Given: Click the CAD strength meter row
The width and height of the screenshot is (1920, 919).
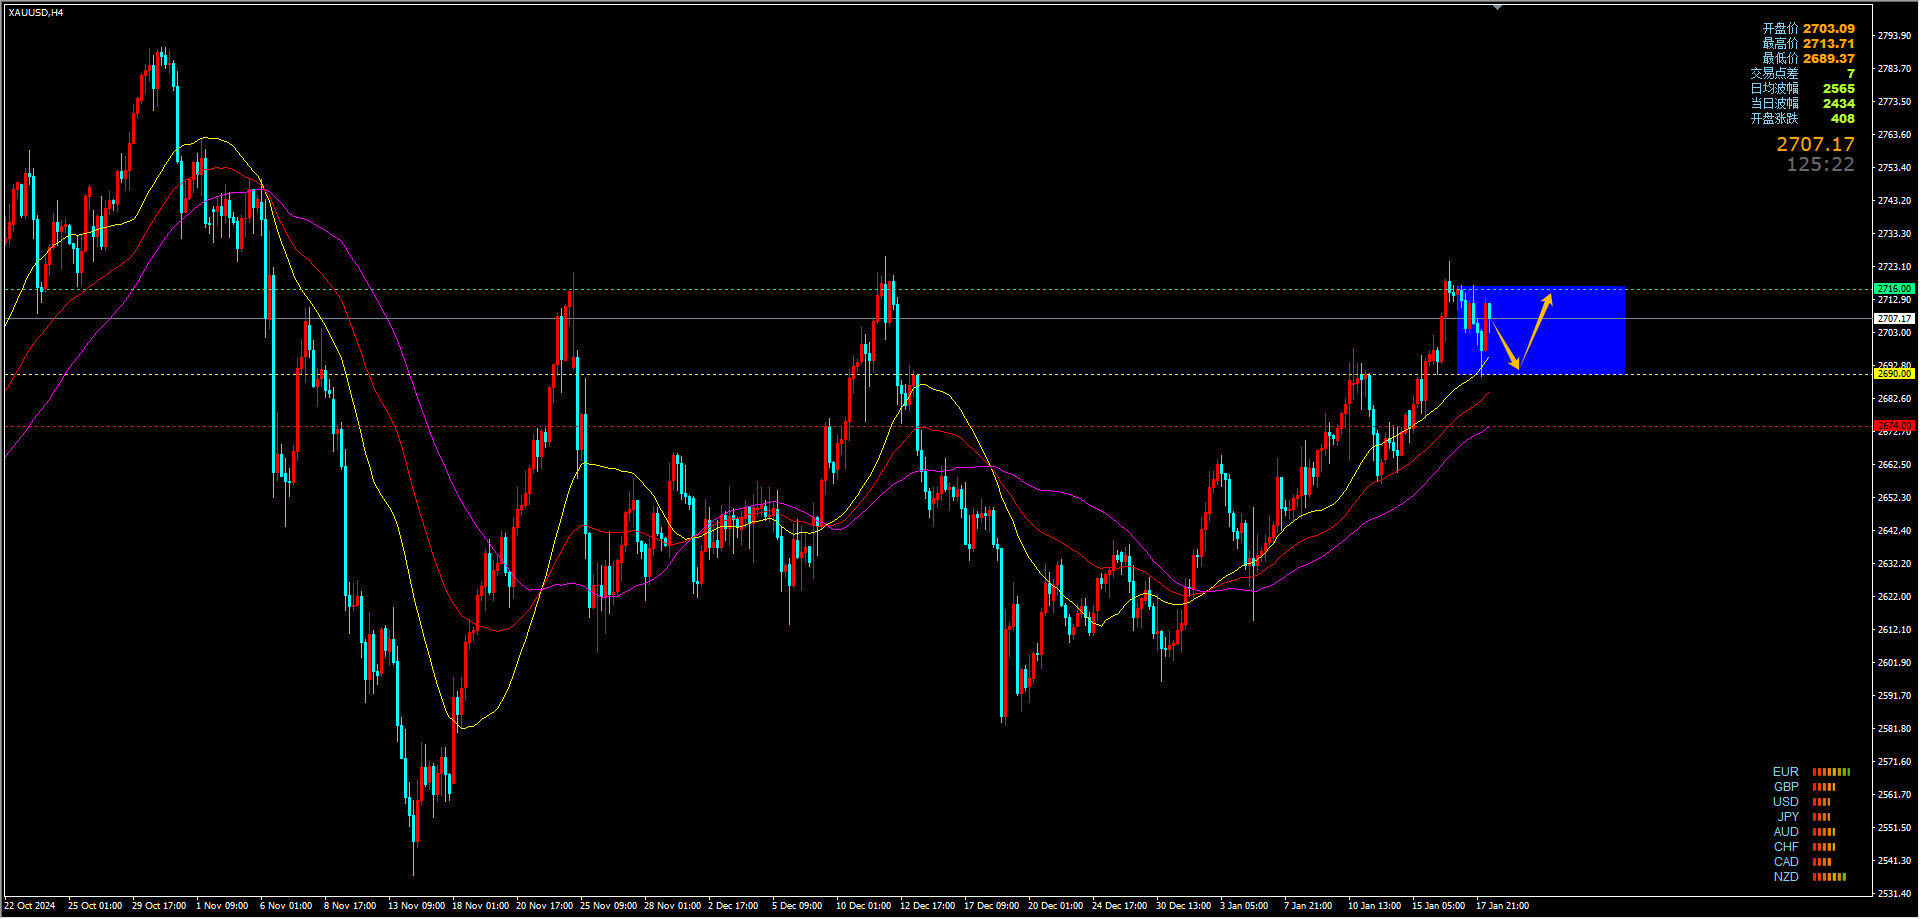Looking at the screenshot, I should pos(1802,862).
